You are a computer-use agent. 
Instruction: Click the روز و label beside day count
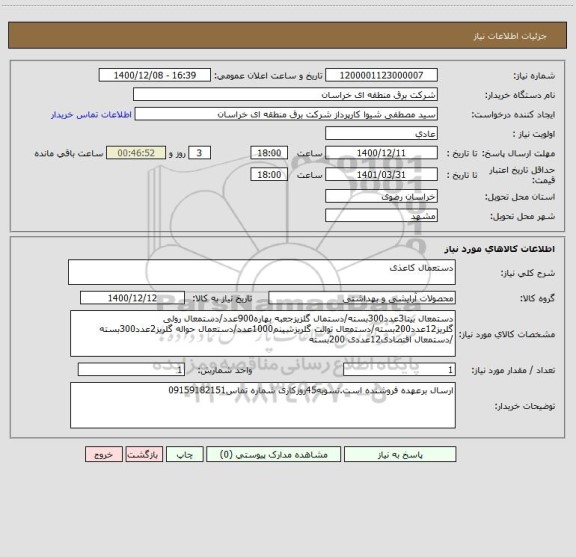coord(177,153)
